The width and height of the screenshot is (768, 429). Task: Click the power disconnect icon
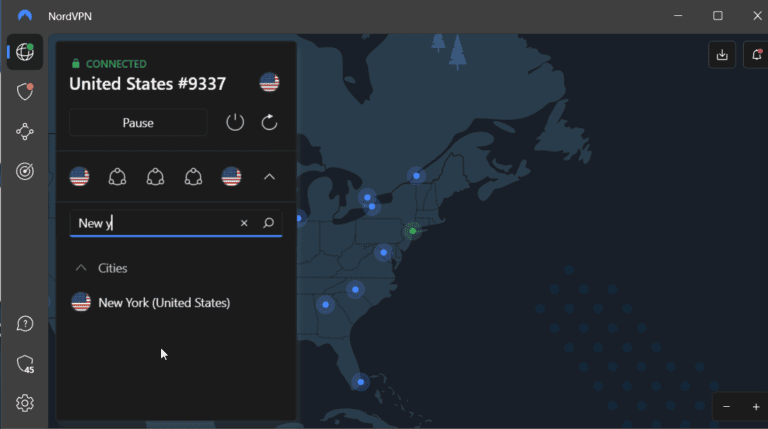pyautogui.click(x=235, y=122)
